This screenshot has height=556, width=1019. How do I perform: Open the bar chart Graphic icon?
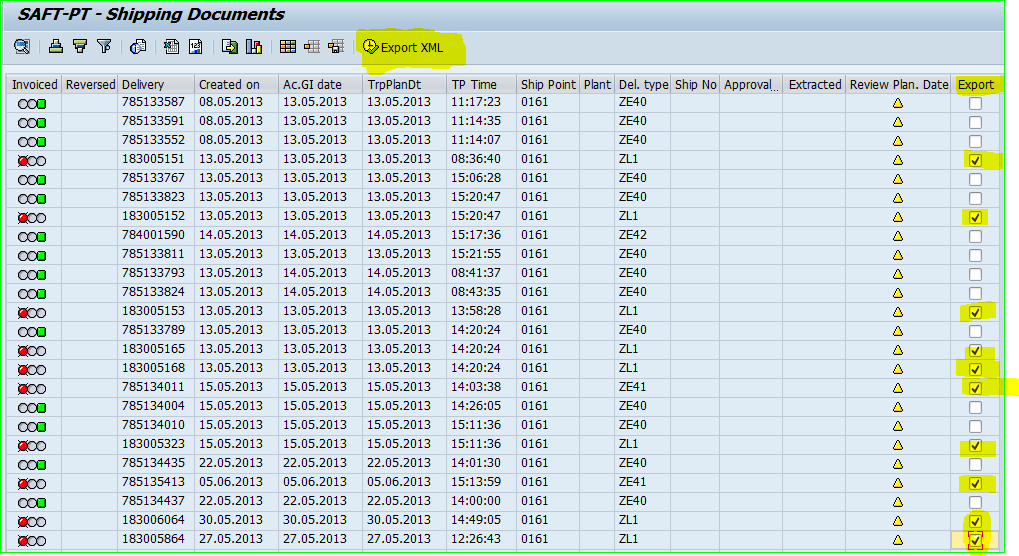point(254,46)
